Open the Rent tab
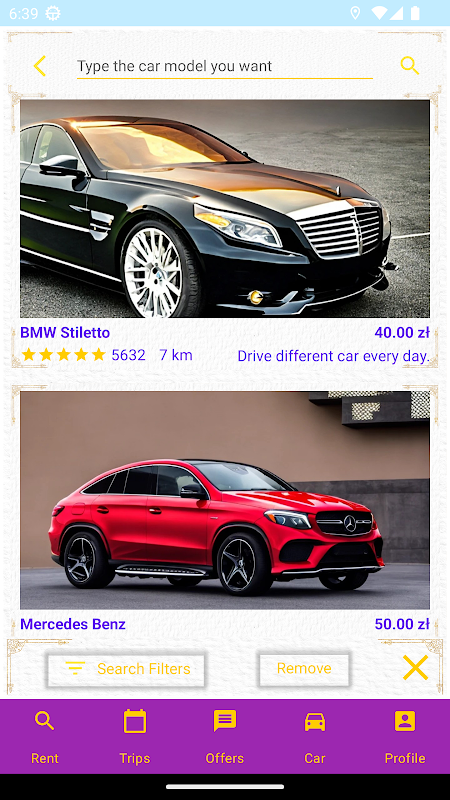Screen dimensions: 450x800 point(45,736)
